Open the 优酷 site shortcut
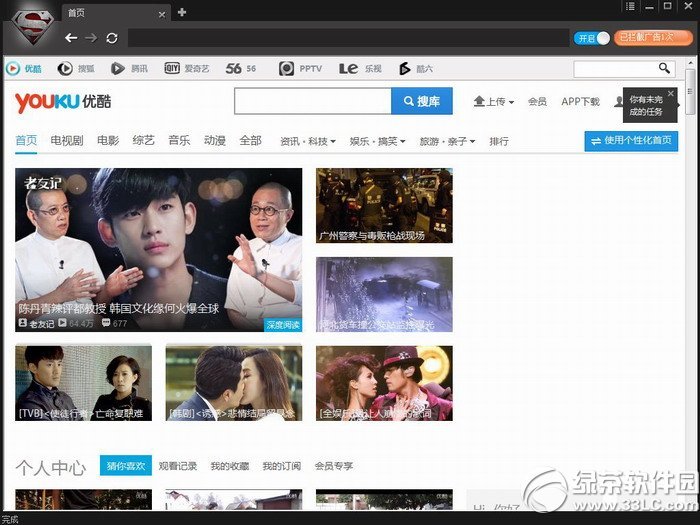This screenshot has height=525, width=700. pyautogui.click(x=24, y=69)
